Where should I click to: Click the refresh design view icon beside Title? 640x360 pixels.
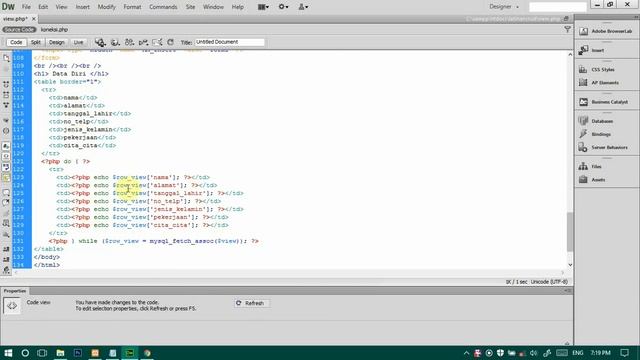pyautogui.click(x=171, y=42)
